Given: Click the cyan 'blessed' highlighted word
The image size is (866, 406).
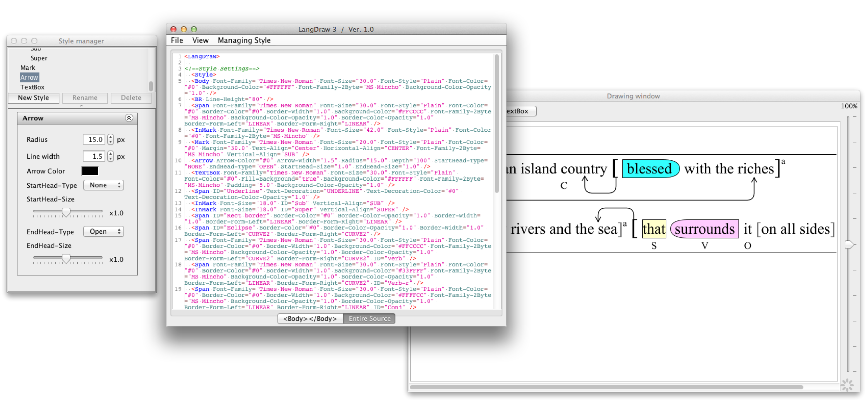Looking at the screenshot, I should 650,169.
